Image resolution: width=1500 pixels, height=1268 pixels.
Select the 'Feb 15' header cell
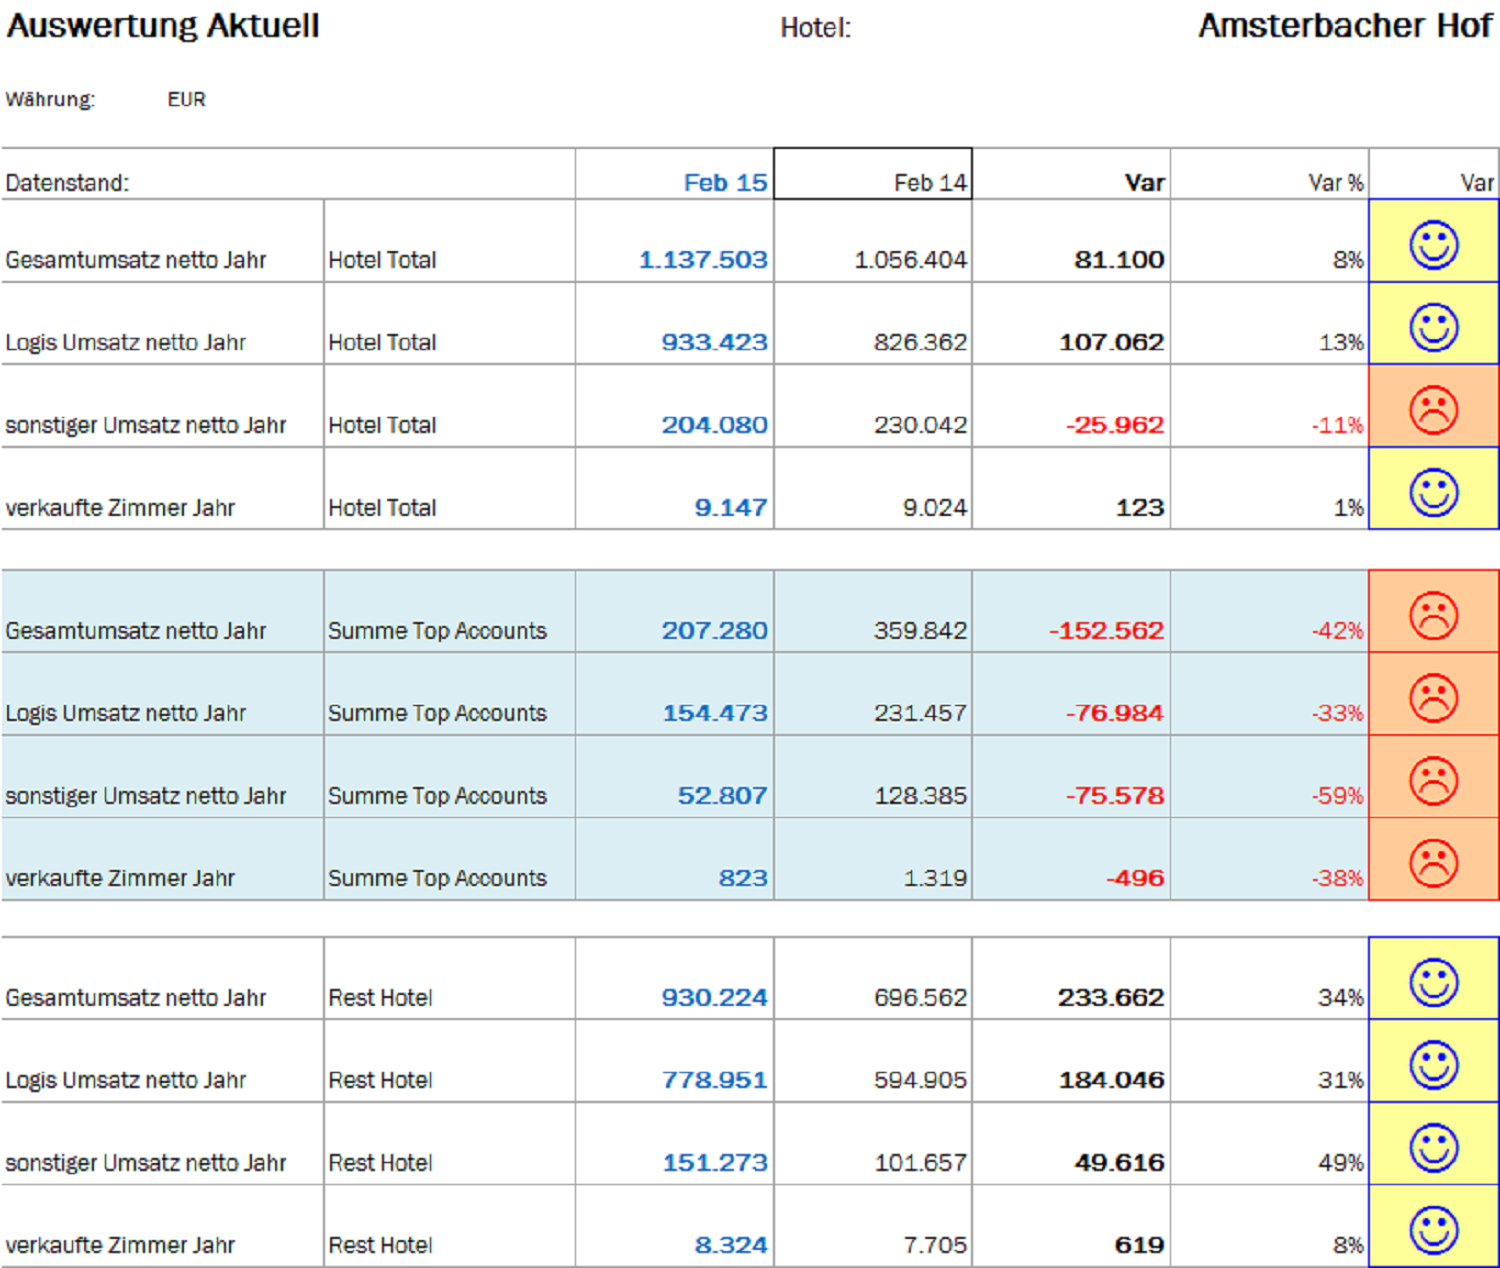point(675,174)
